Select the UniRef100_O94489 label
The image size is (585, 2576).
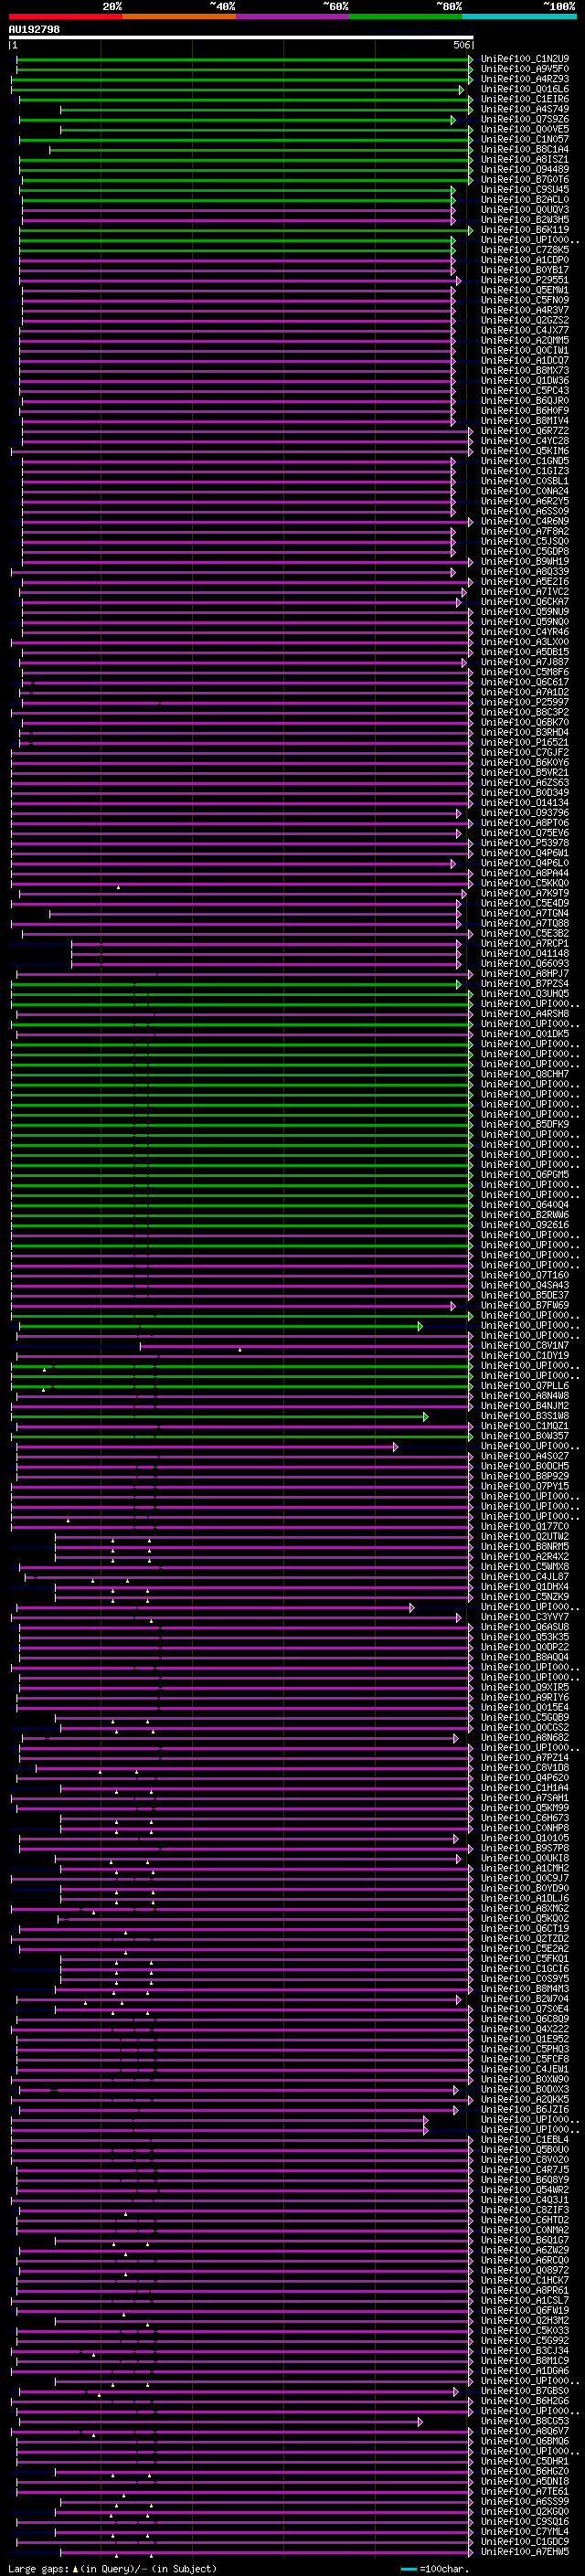(525, 169)
